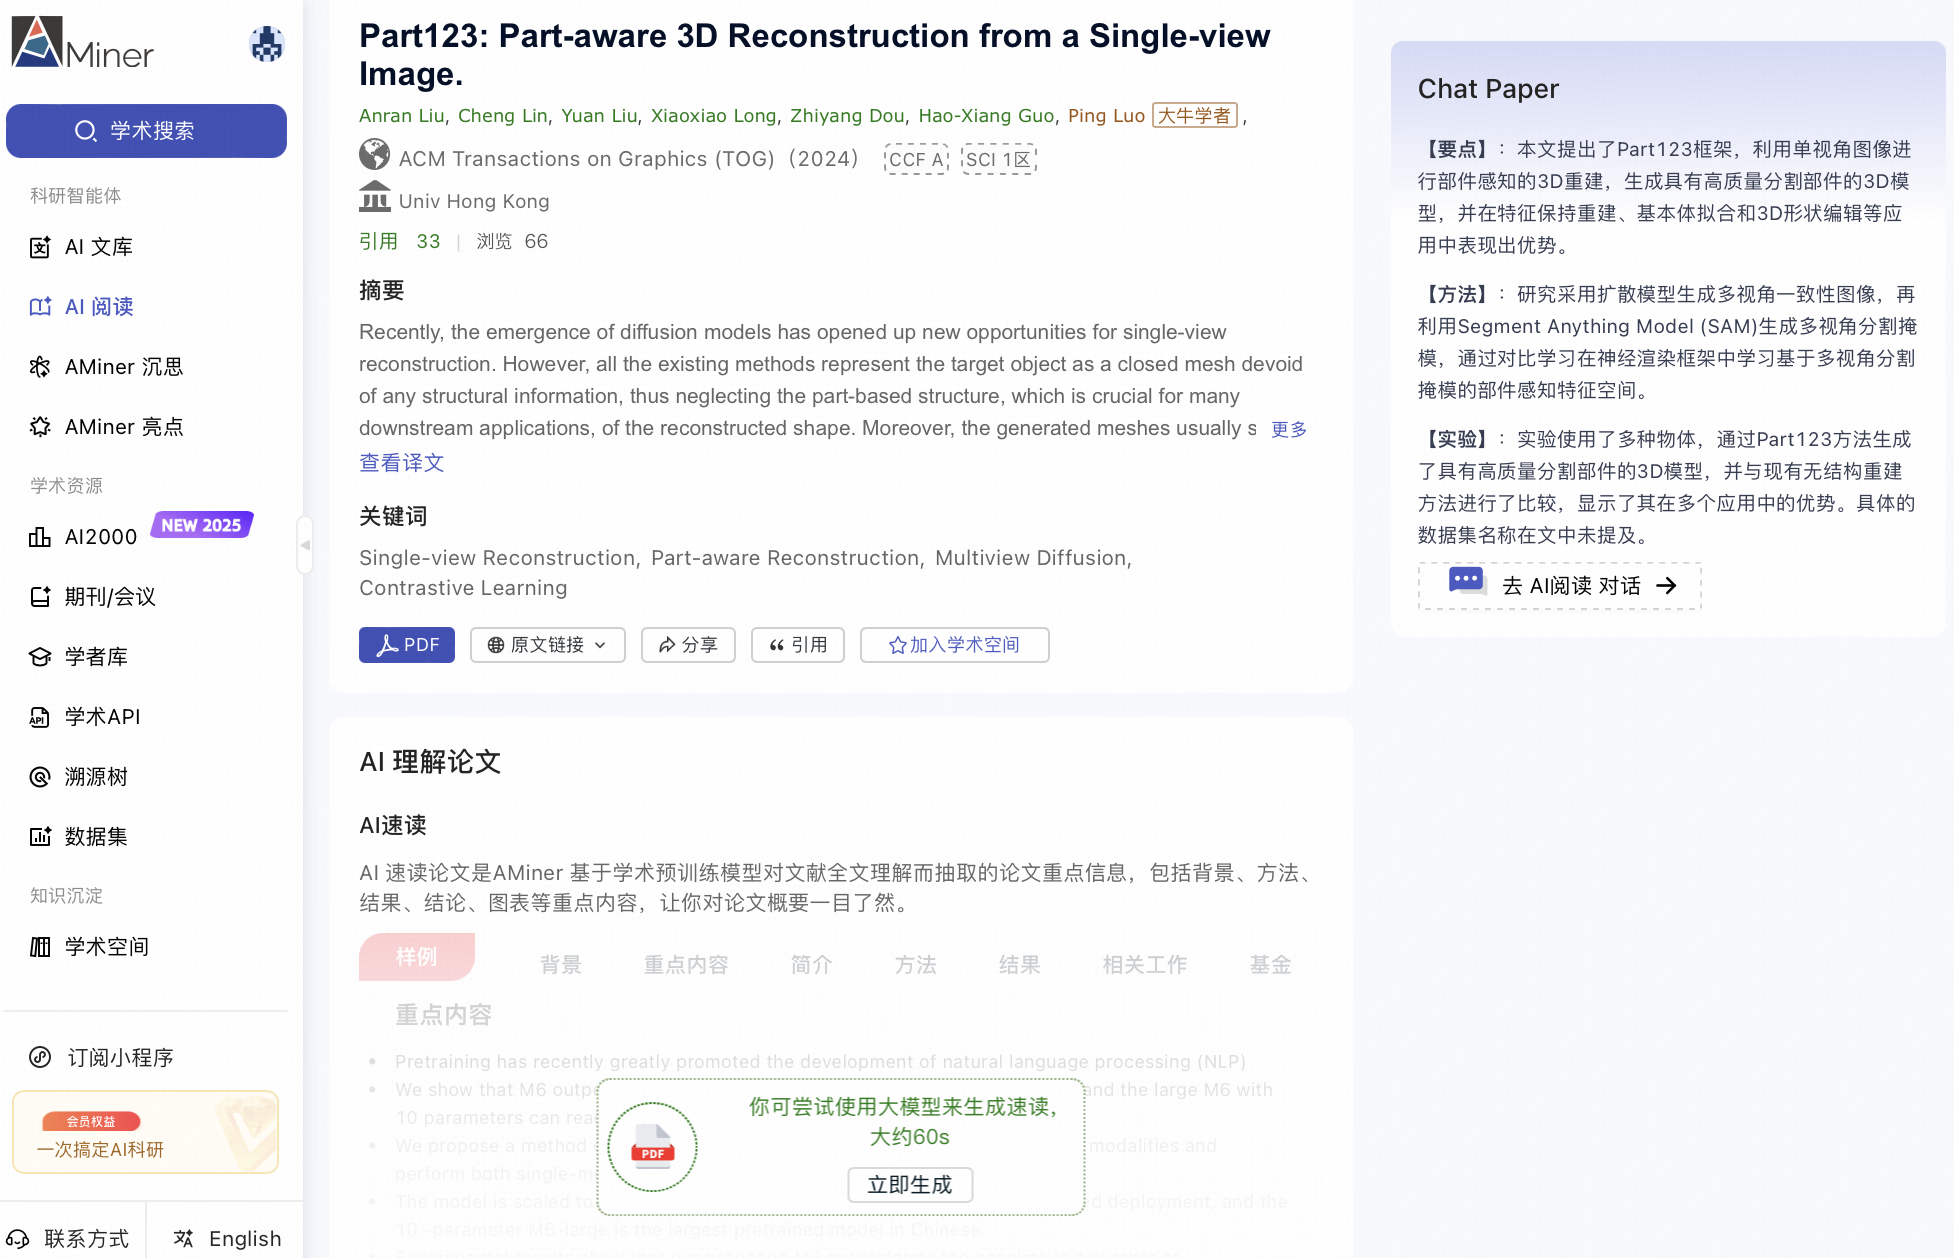Screen dimensions: 1954x1258
Task: Click 去 AI阅读 对话 in Chat Paper
Action: [x=1557, y=586]
